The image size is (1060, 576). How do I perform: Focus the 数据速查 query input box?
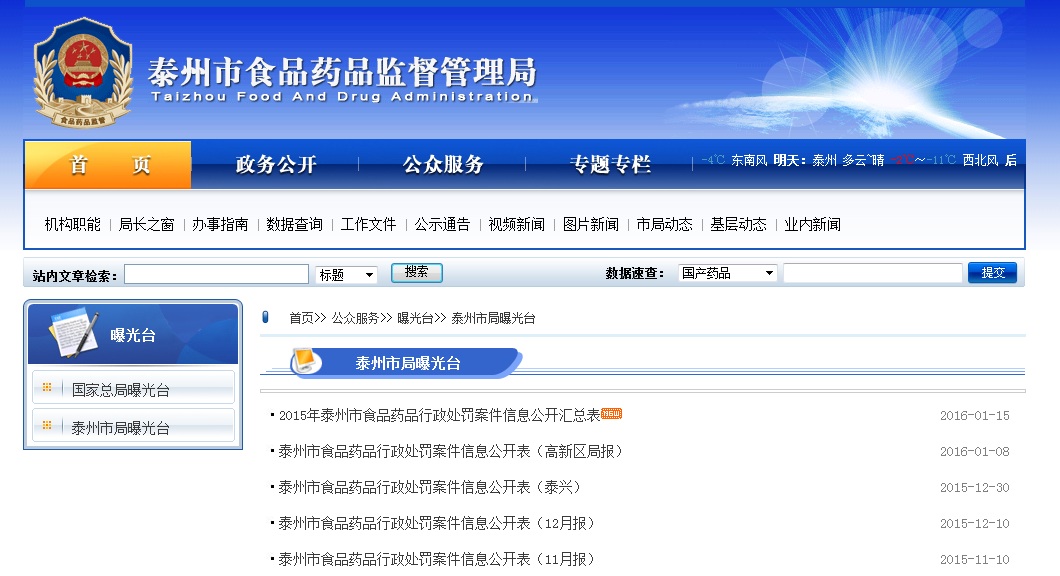click(x=872, y=273)
